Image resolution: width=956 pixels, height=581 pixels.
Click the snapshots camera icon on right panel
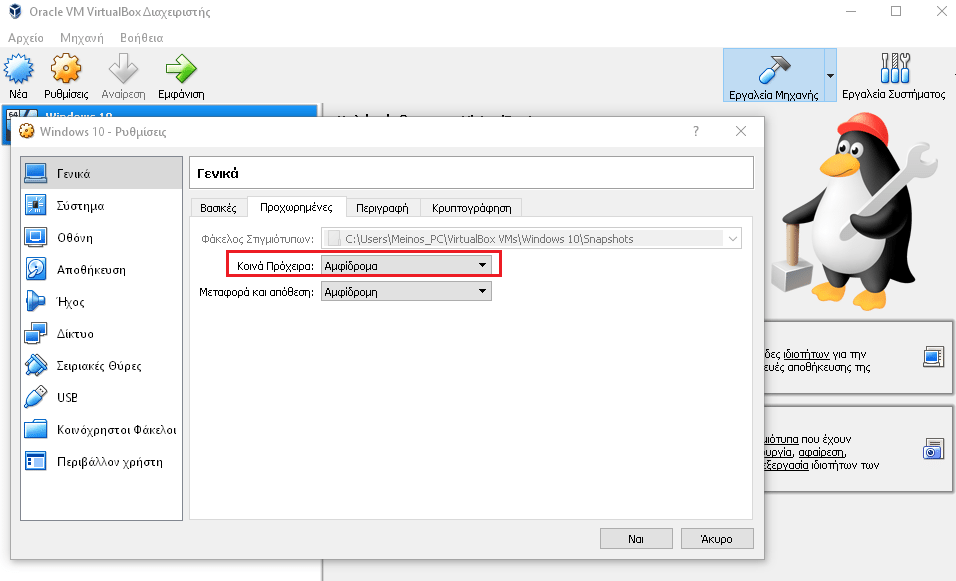coord(933,449)
